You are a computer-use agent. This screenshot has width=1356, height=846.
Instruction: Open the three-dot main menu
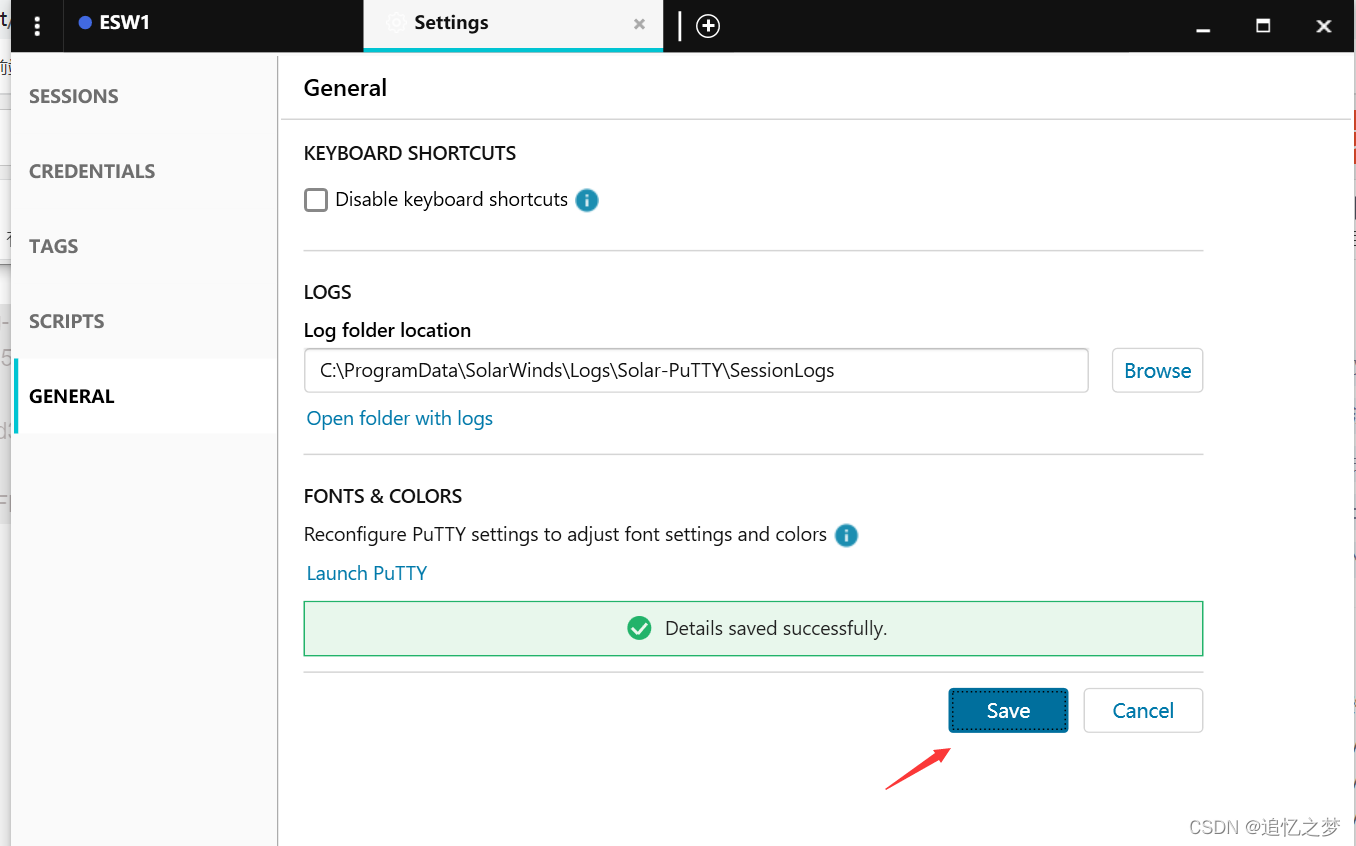pos(37,26)
